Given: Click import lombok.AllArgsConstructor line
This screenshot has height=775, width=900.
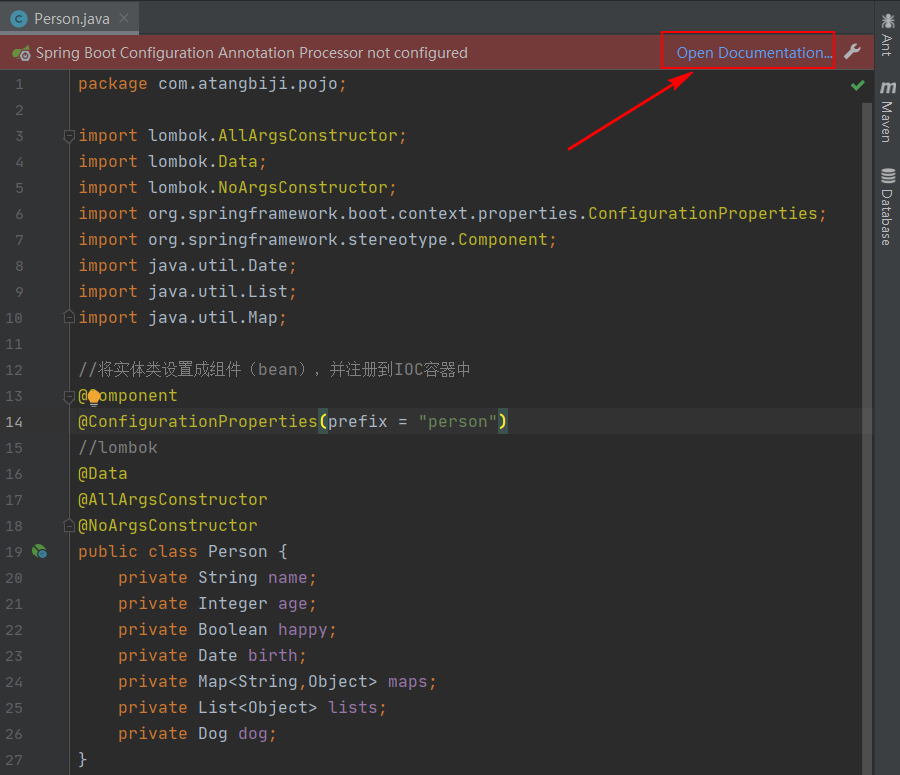Looking at the screenshot, I should (x=242, y=136).
